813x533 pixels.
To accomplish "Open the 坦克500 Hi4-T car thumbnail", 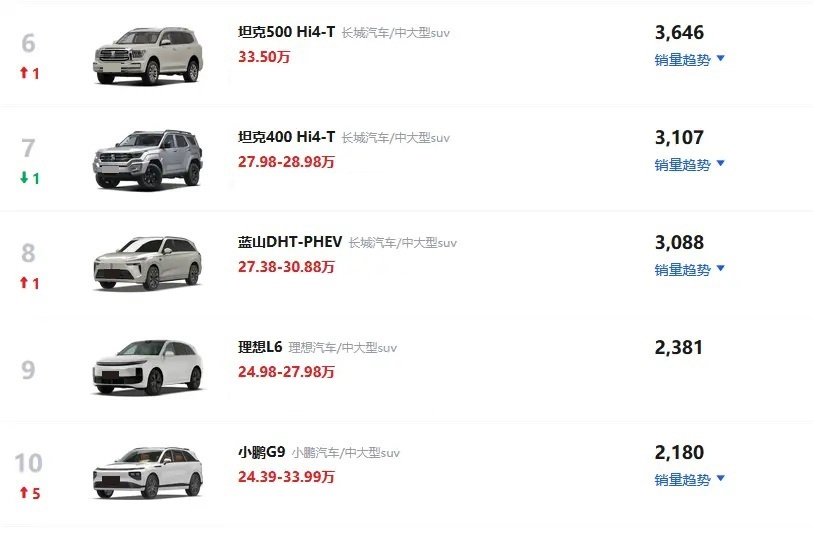I will click(x=148, y=55).
